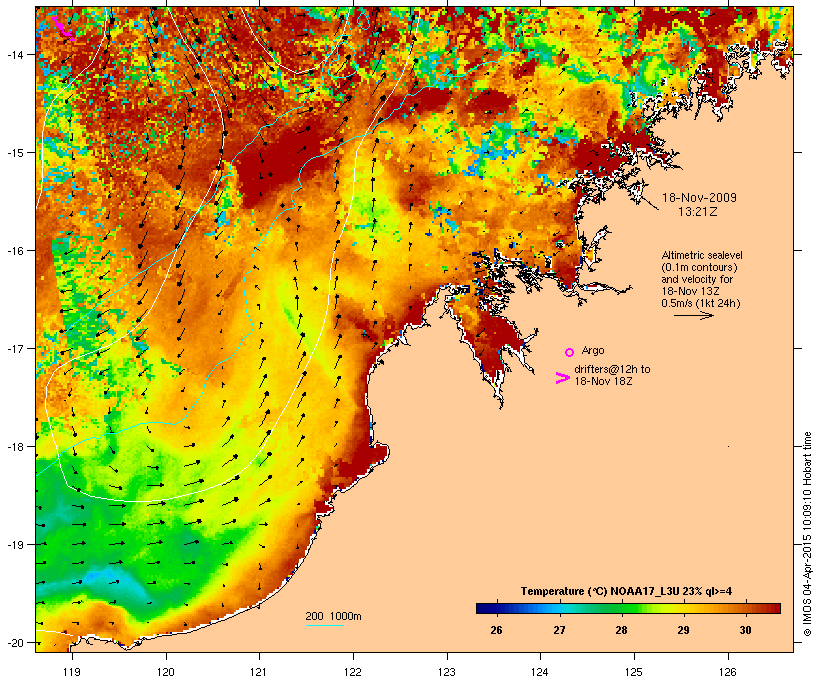Screen dimensions: 820x680
Task: Click the IMOS copyright timestamp text
Action: point(807,534)
